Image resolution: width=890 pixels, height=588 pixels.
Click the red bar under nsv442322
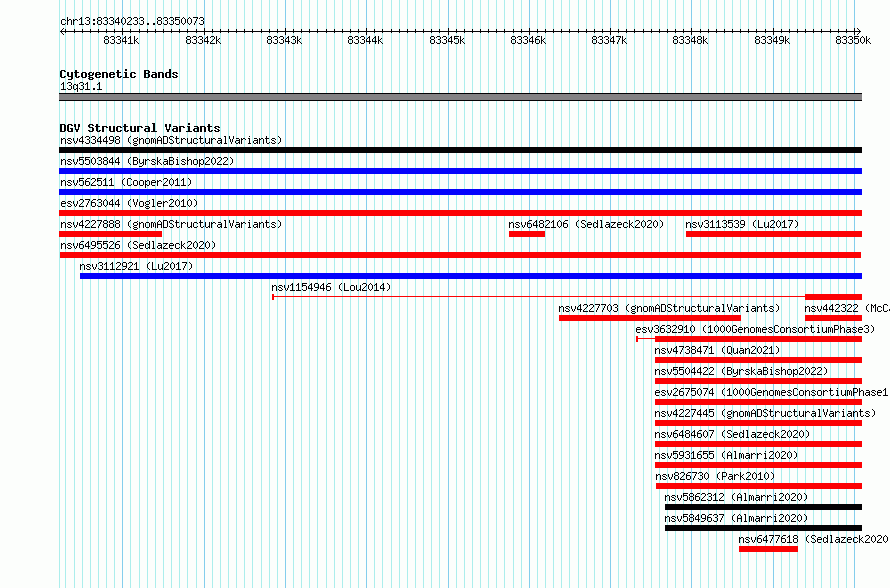pos(833,318)
